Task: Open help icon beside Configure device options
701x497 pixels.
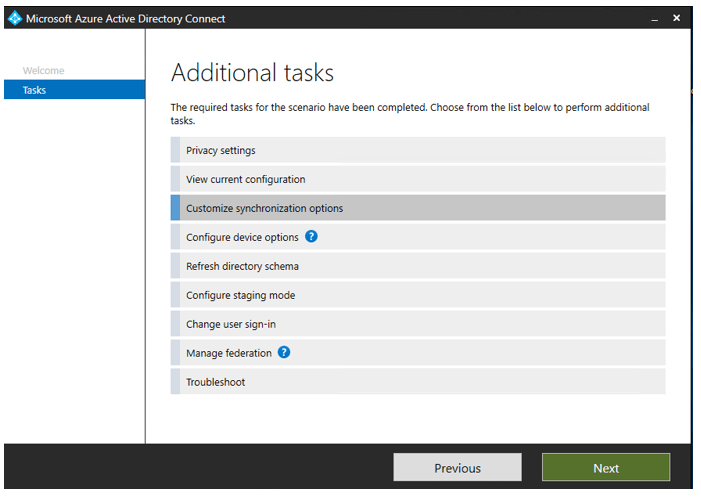Action: pyautogui.click(x=311, y=237)
